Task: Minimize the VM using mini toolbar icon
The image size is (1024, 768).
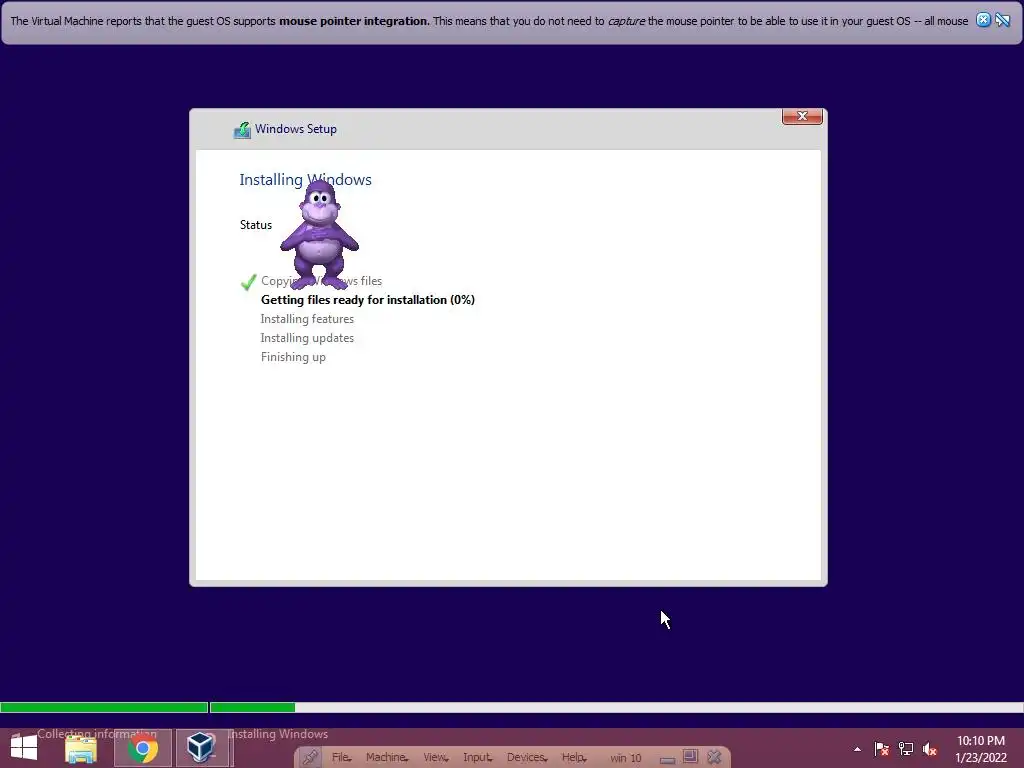Action: point(667,759)
